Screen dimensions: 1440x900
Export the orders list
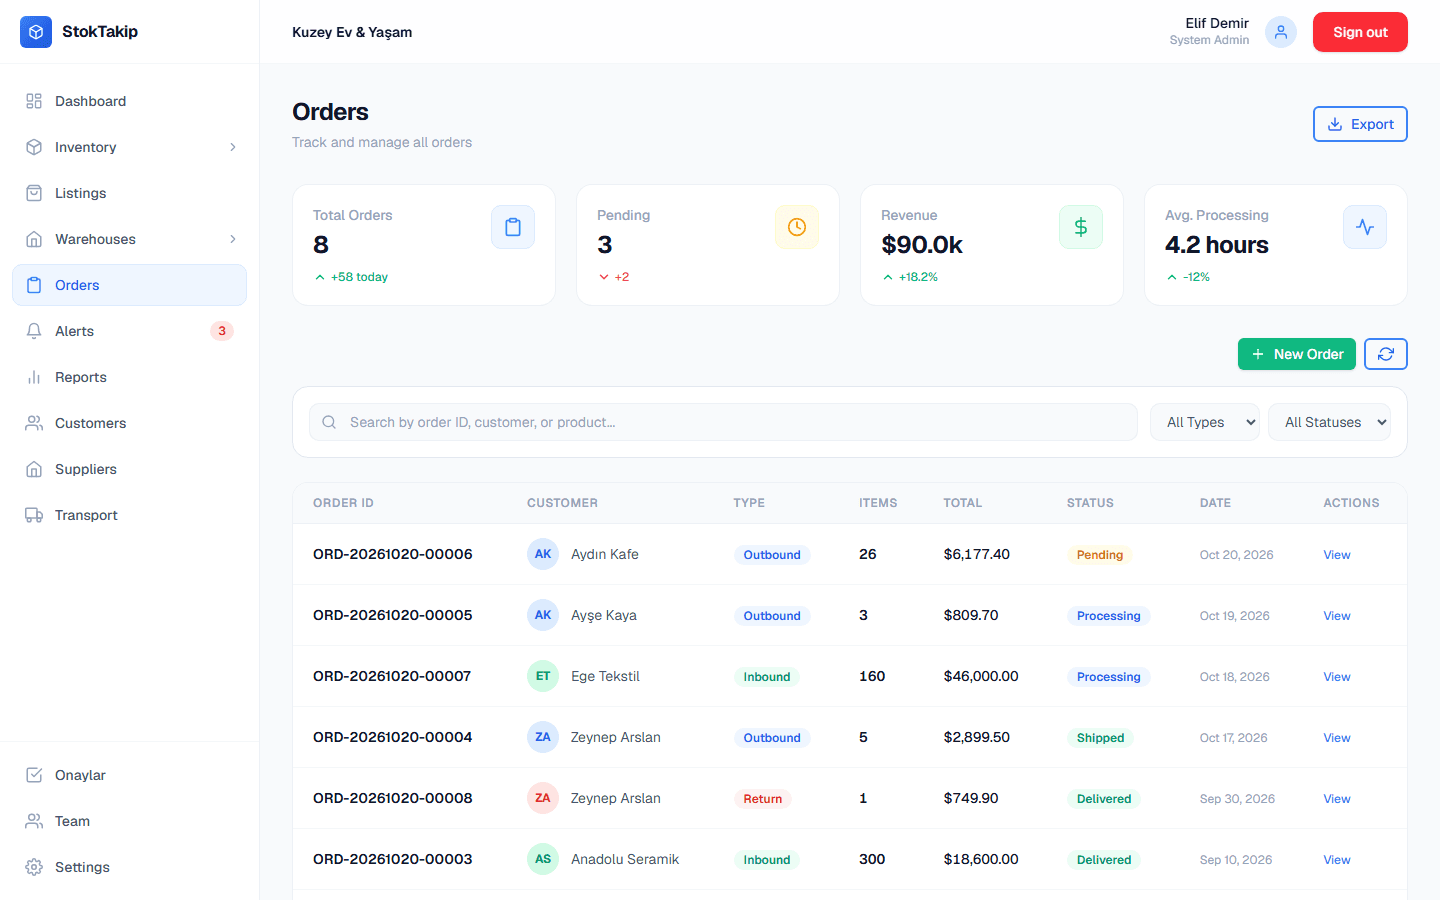1360,124
